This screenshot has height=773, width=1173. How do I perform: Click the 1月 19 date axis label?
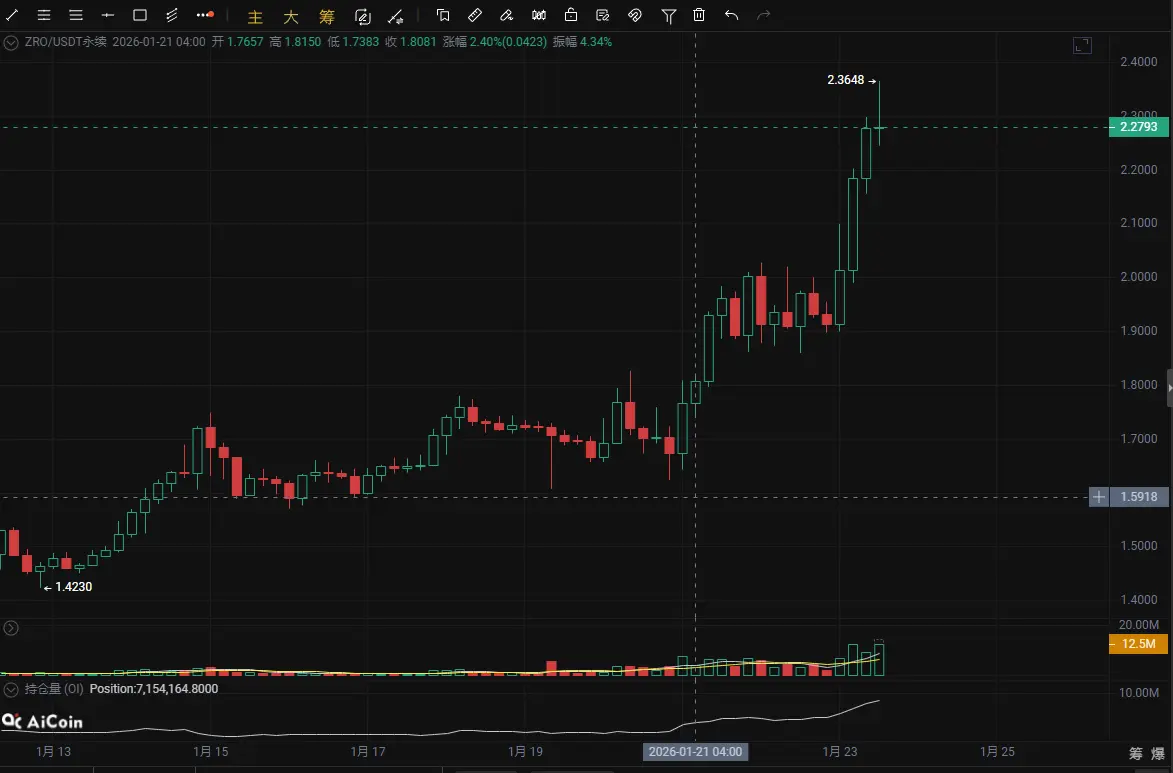pyautogui.click(x=525, y=751)
